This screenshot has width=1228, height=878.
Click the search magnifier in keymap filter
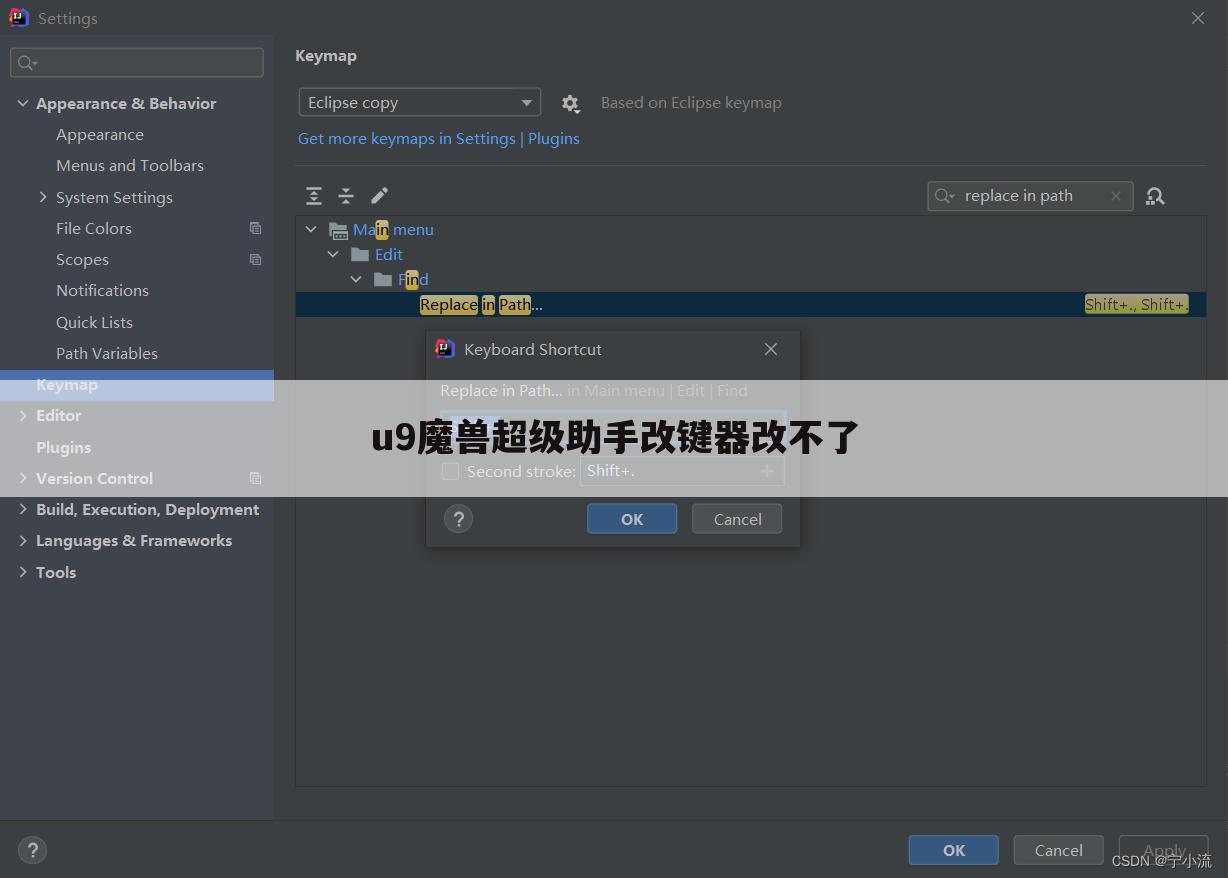coord(944,196)
